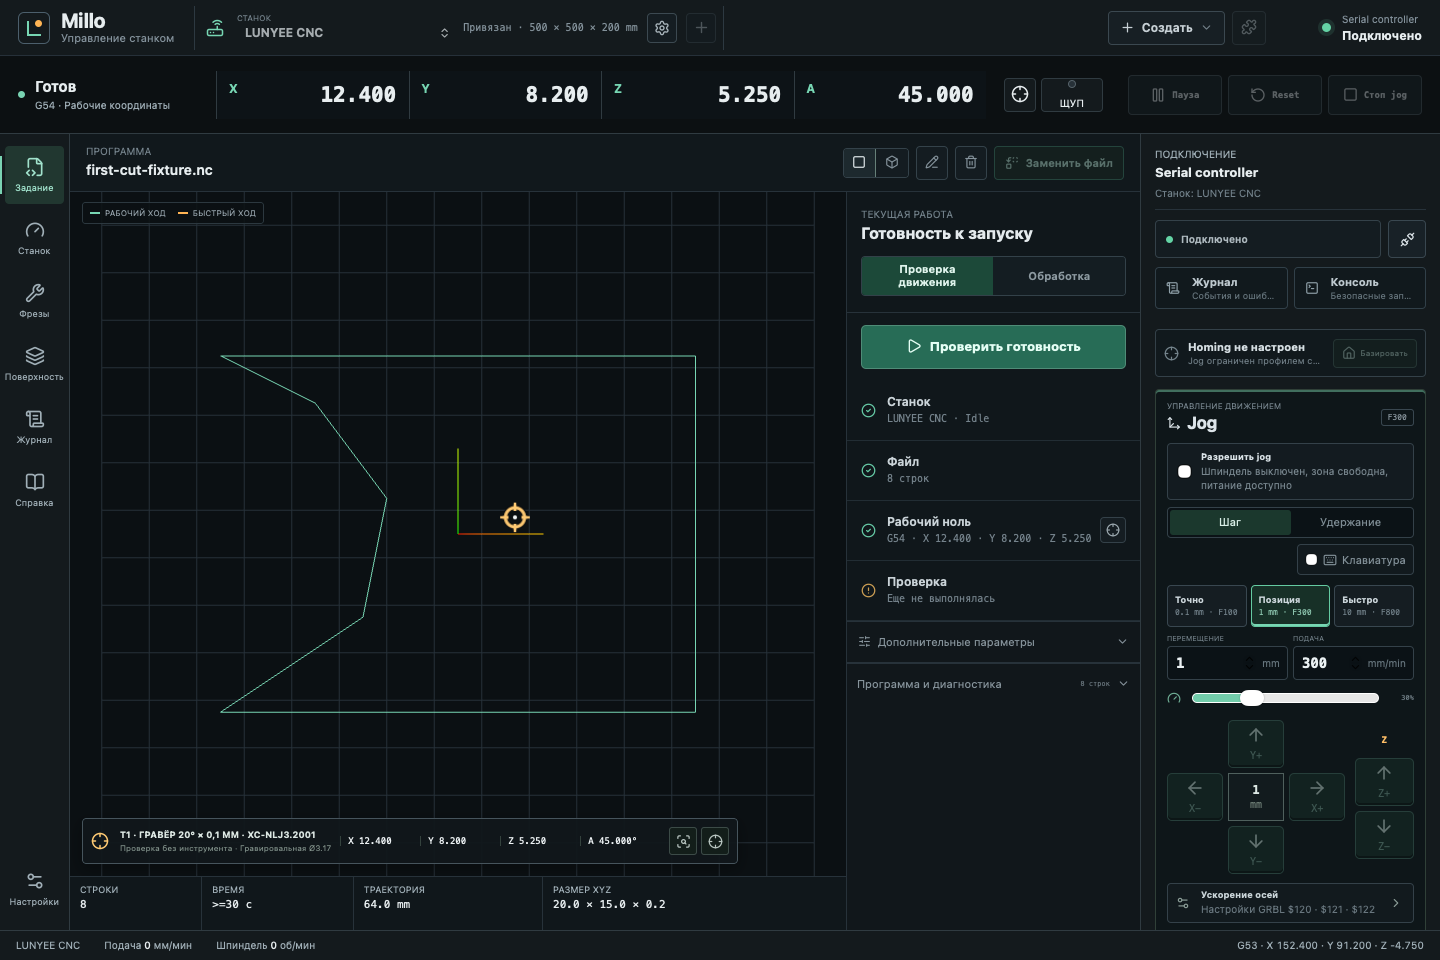Toggle the Клавиатура keyboard jog option

point(1355,560)
